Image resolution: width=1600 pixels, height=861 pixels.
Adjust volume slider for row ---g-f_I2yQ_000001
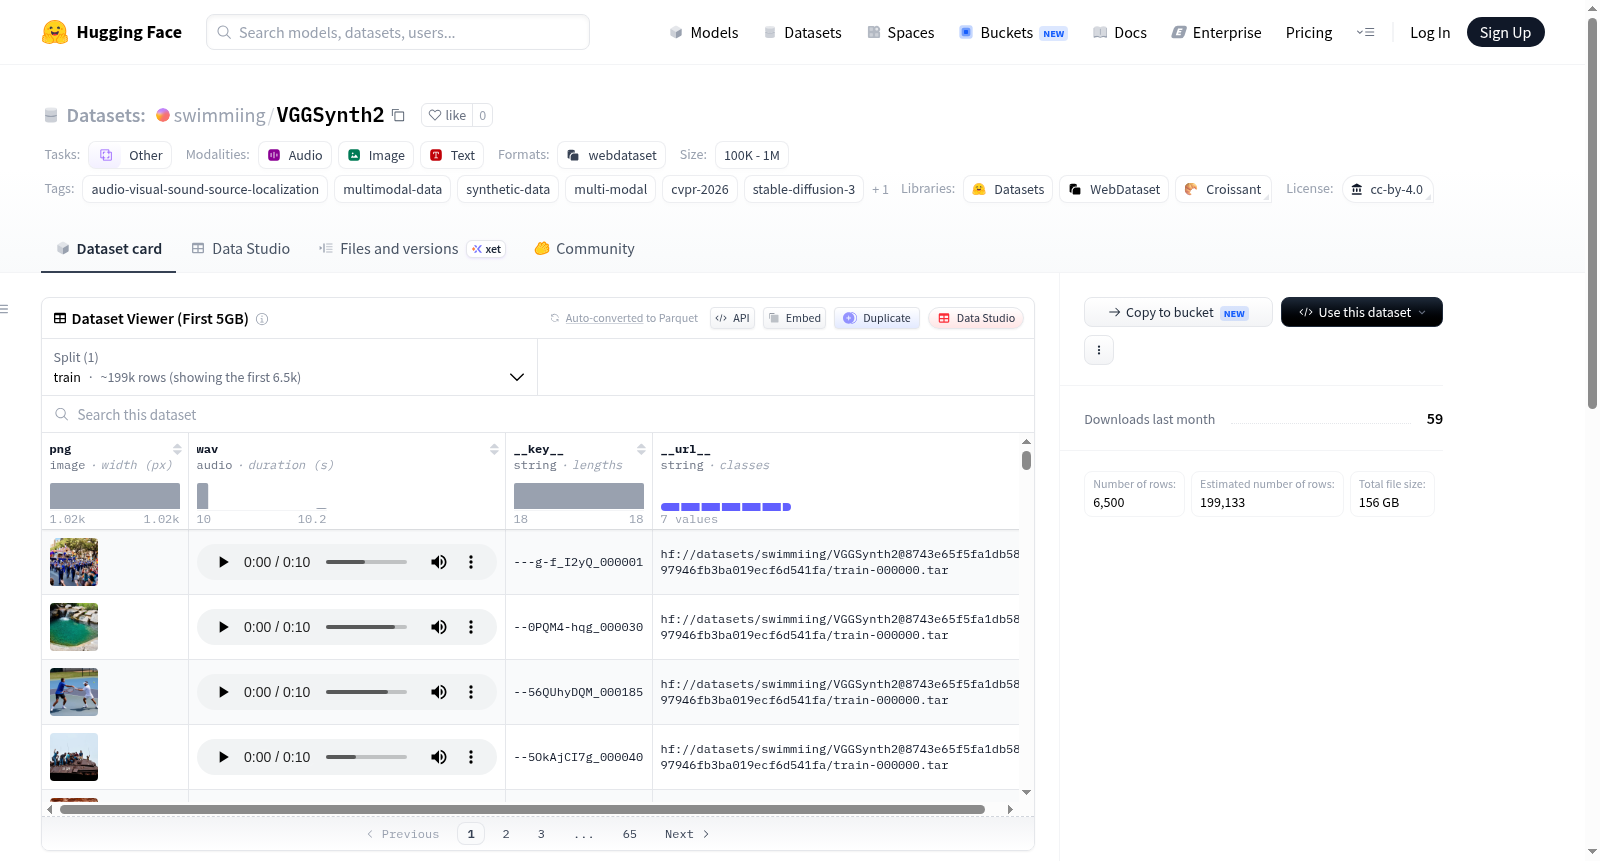tap(366, 562)
